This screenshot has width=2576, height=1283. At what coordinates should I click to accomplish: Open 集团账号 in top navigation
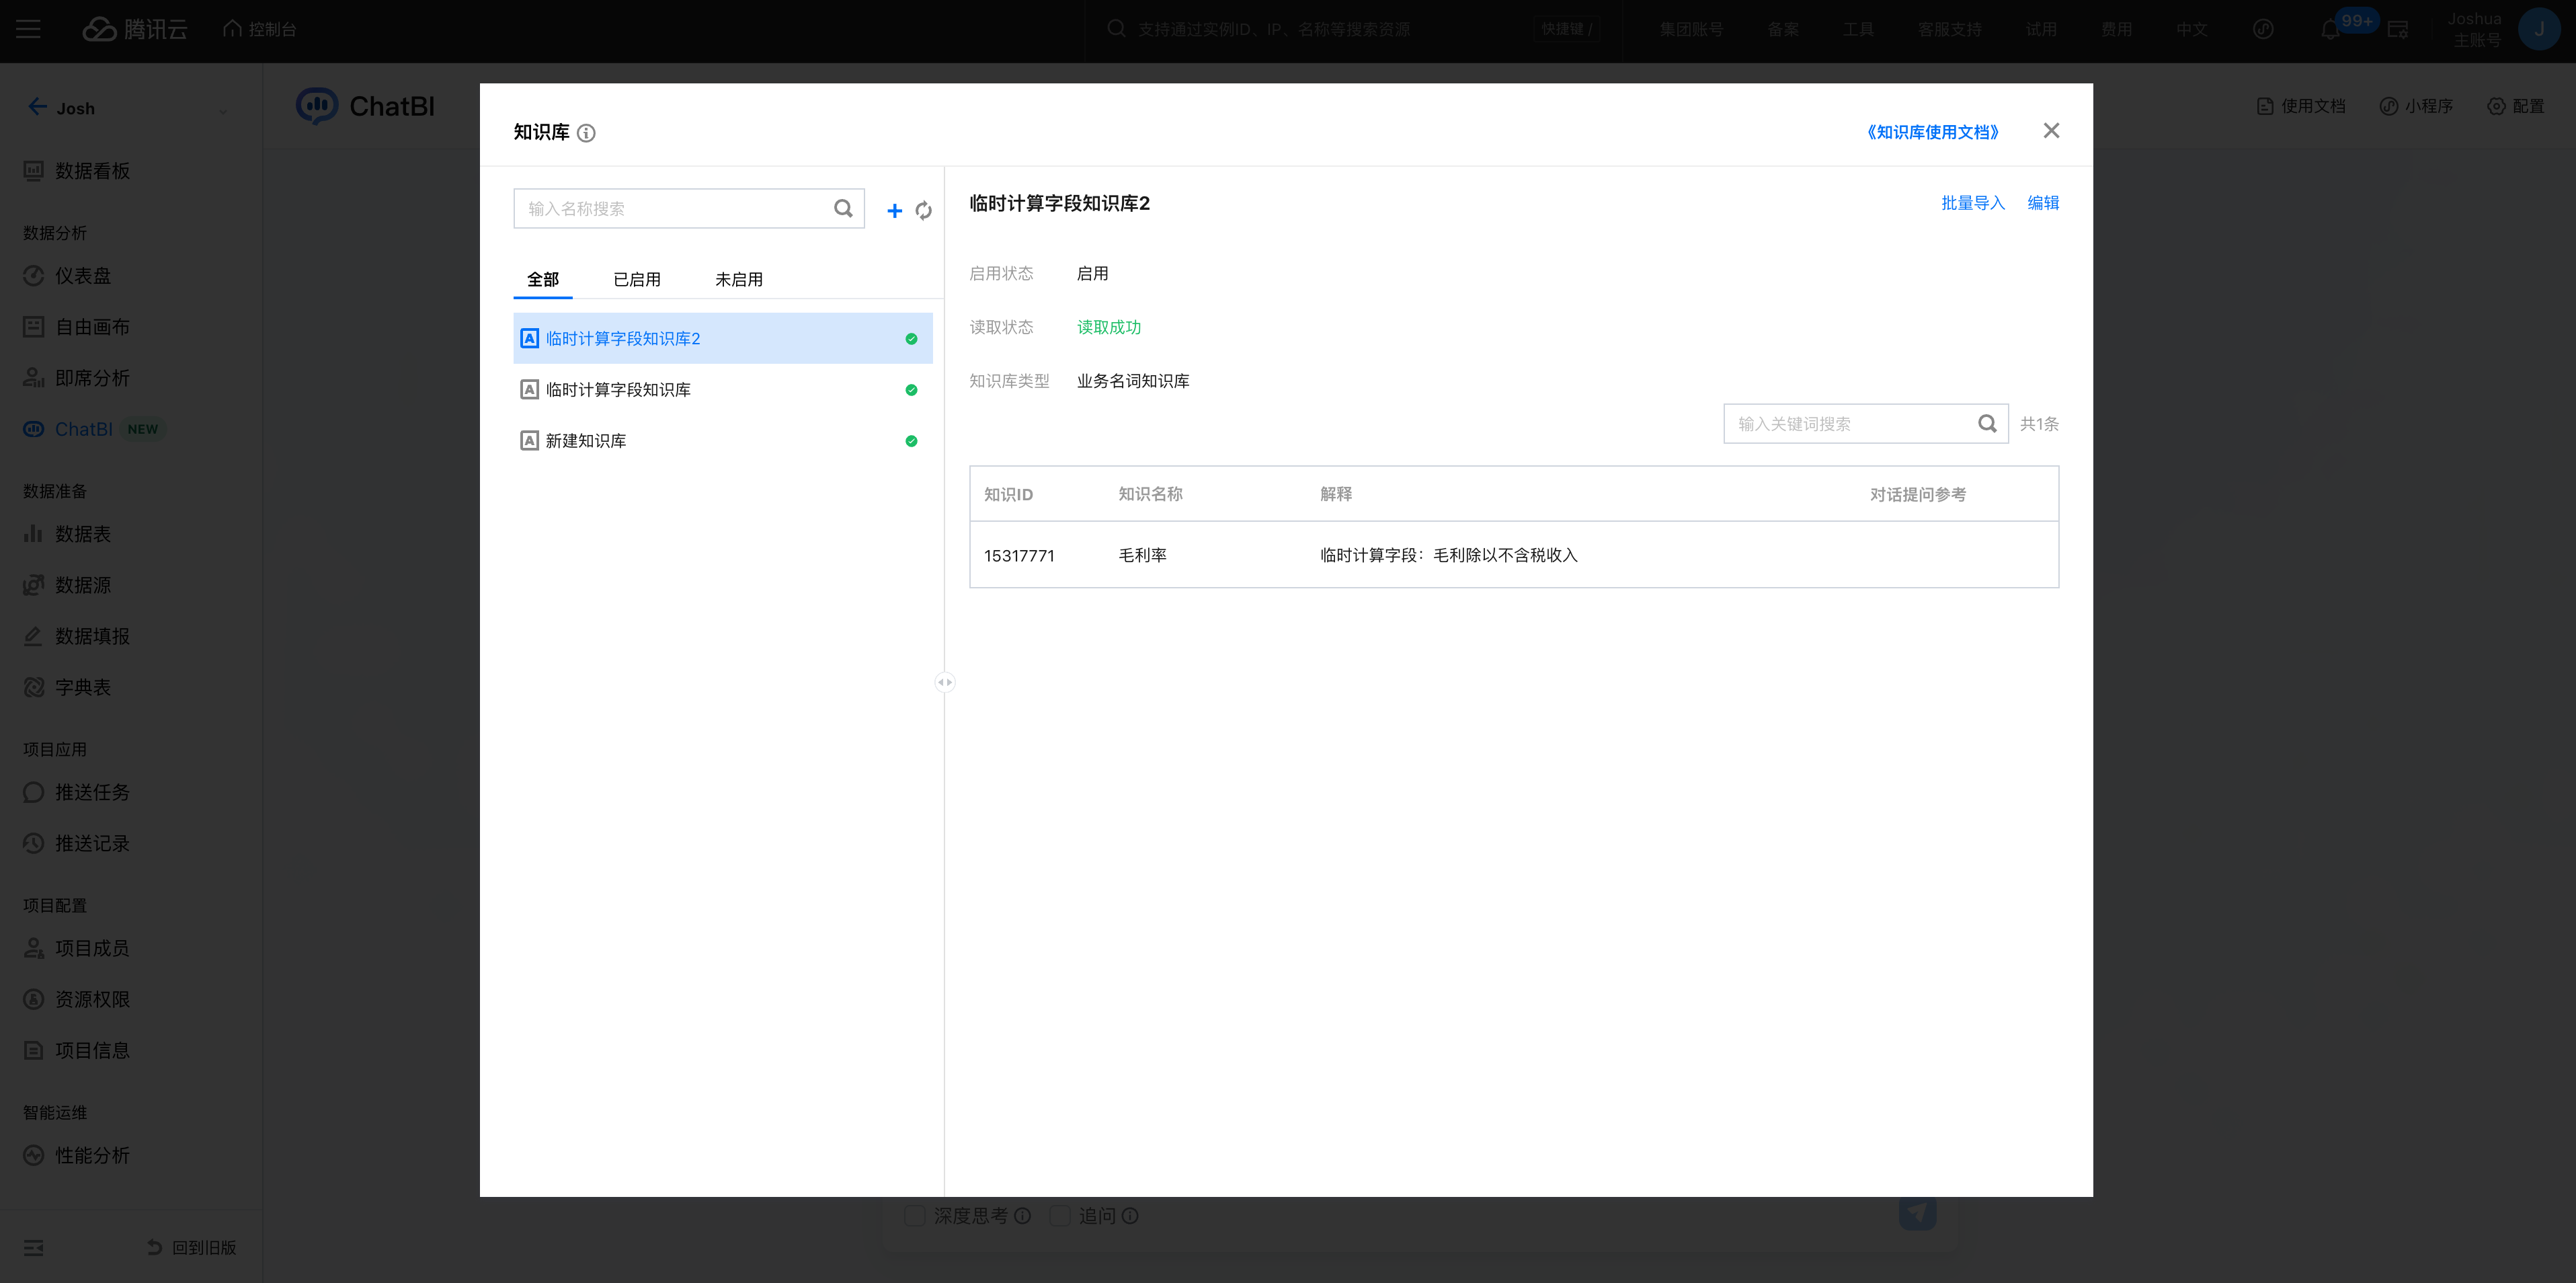[1691, 30]
